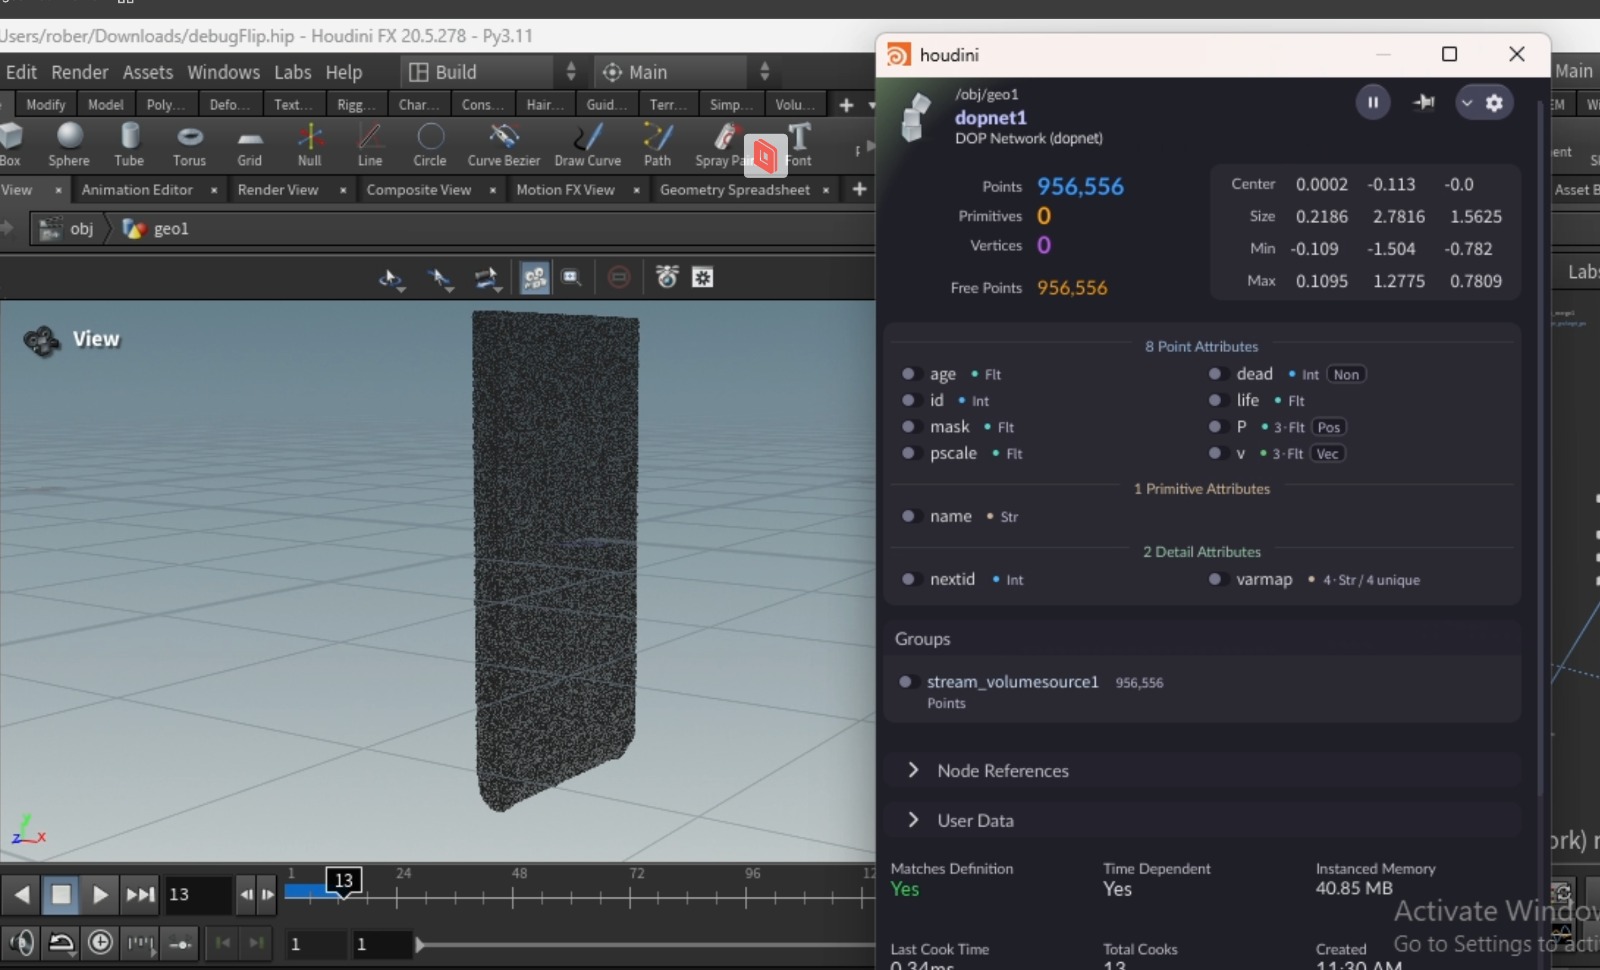Click the Draw Curve shelf tool
The width and height of the screenshot is (1600, 970).
[587, 143]
